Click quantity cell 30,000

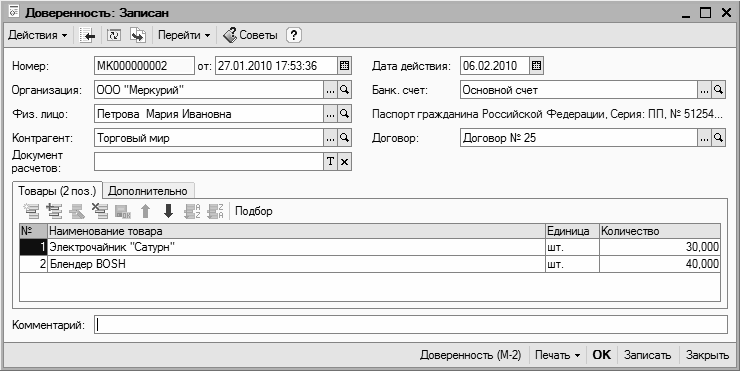point(660,247)
